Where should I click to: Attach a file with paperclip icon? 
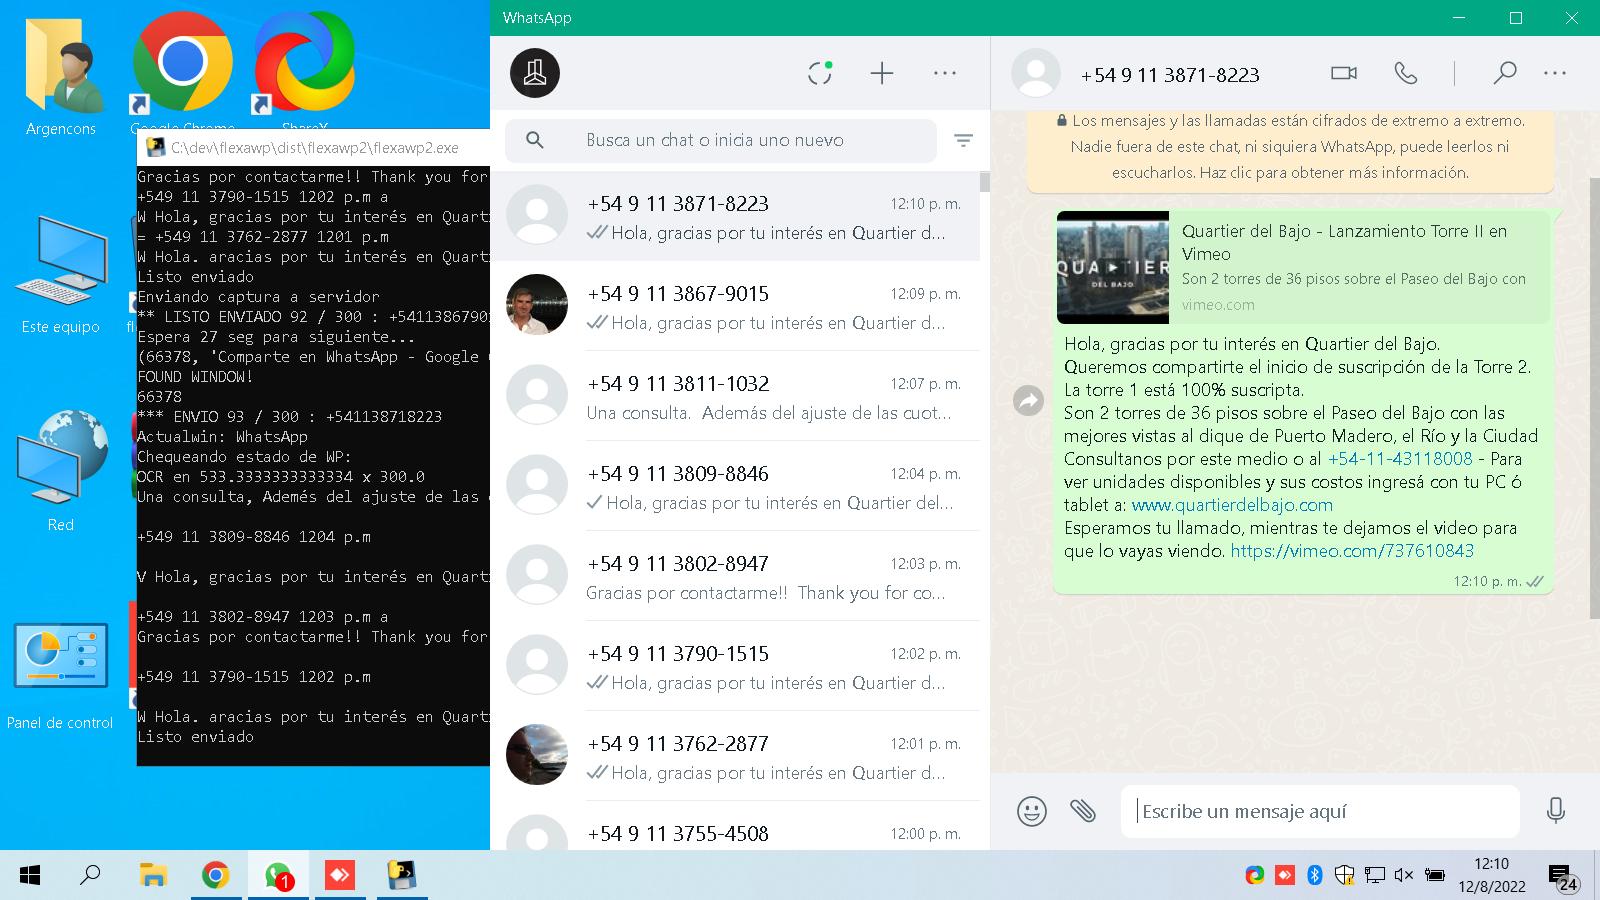(1083, 811)
